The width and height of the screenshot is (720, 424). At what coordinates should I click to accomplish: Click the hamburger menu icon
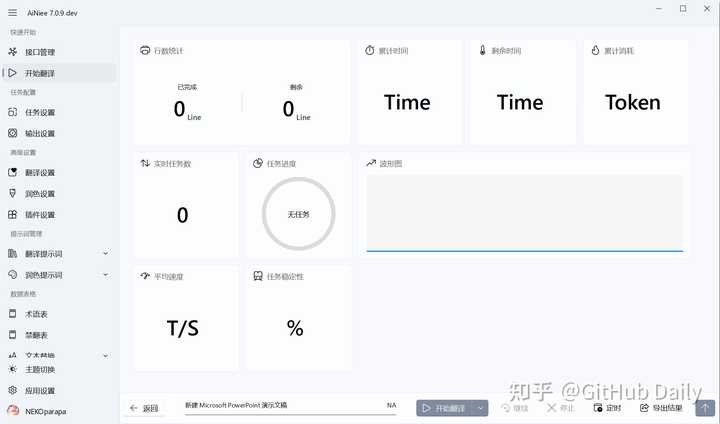(x=12, y=9)
